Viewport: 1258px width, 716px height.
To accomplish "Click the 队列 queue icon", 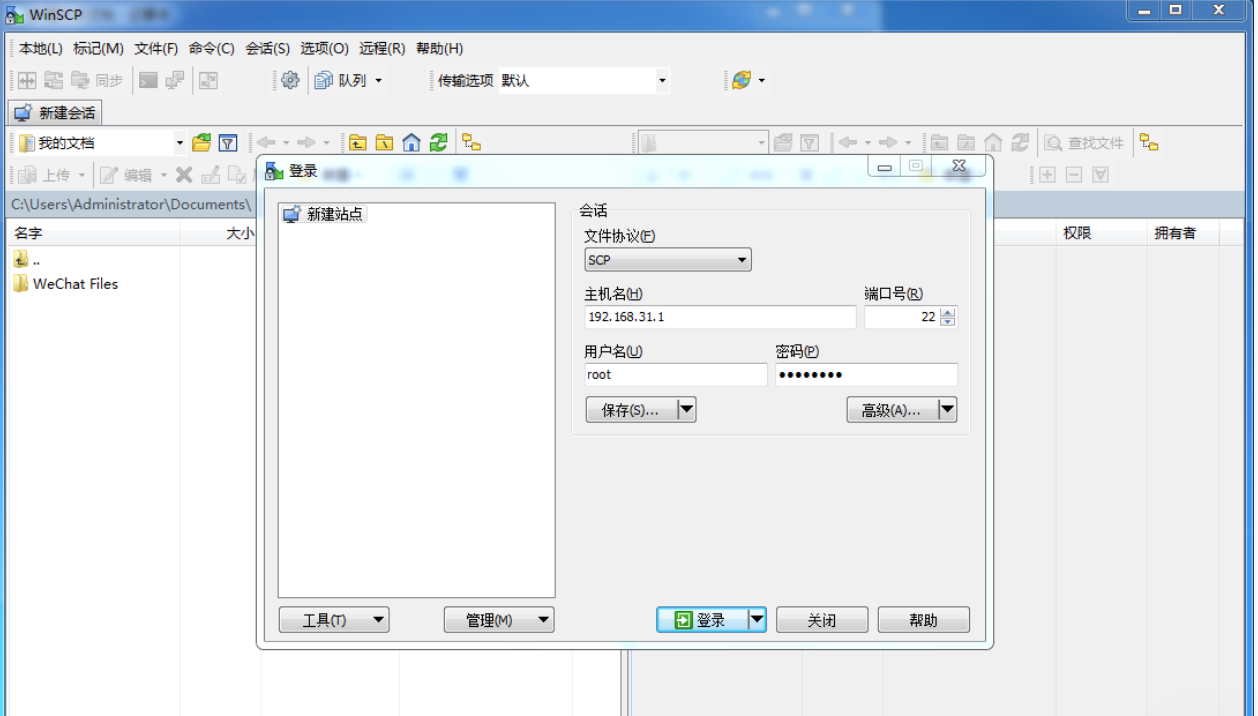I will point(341,81).
